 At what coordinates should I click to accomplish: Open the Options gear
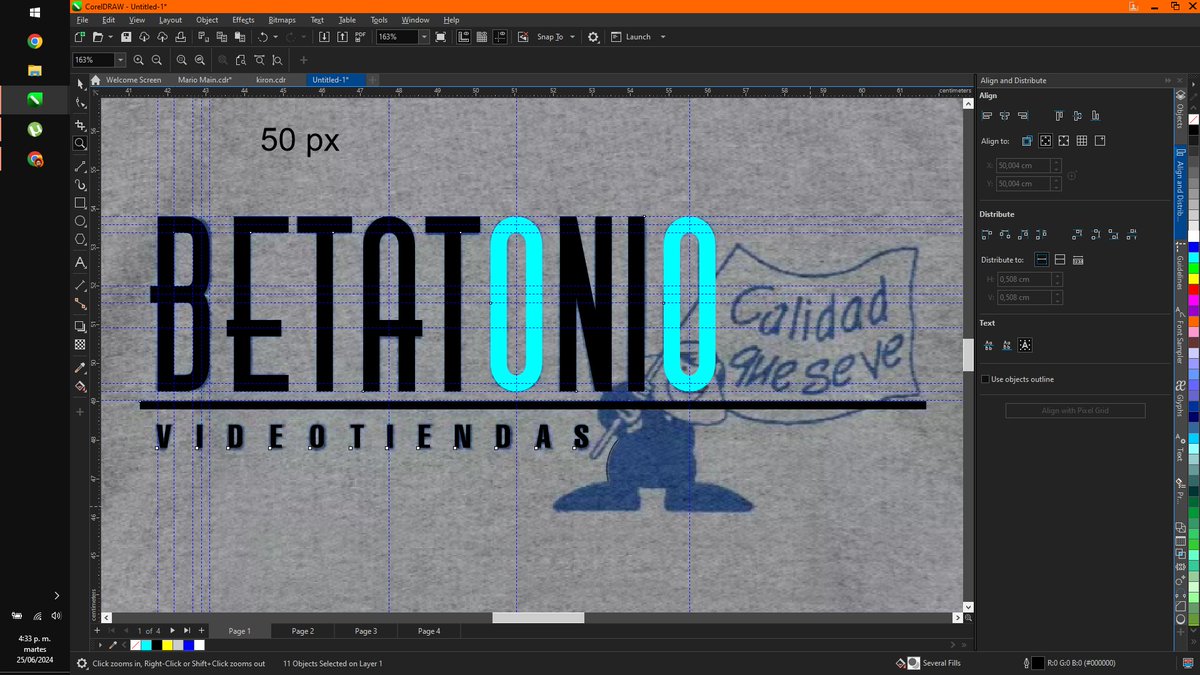tap(593, 37)
